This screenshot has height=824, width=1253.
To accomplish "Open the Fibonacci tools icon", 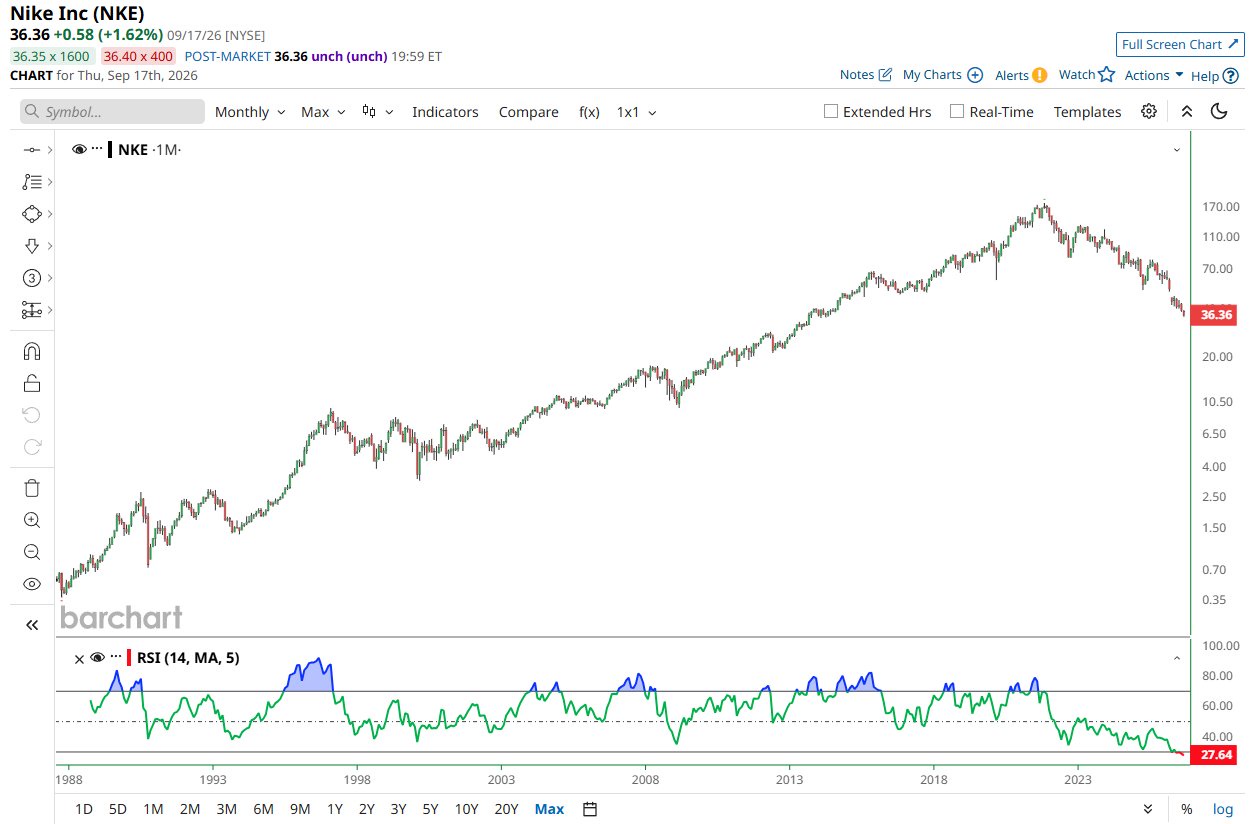I will tap(31, 182).
